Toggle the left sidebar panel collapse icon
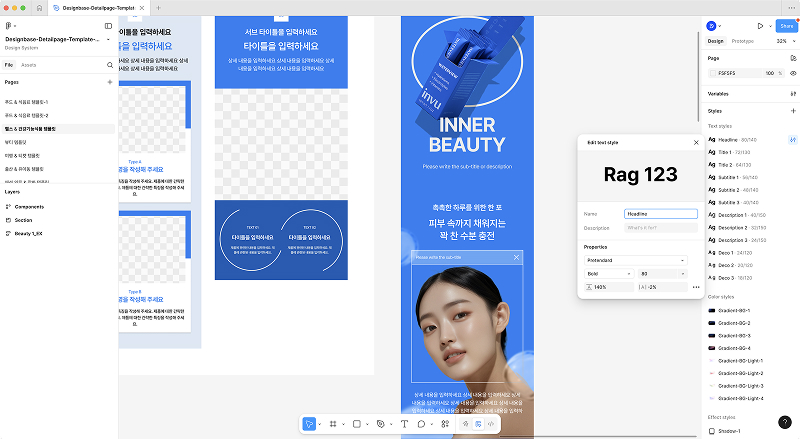800x439 pixels. [x=108, y=26]
